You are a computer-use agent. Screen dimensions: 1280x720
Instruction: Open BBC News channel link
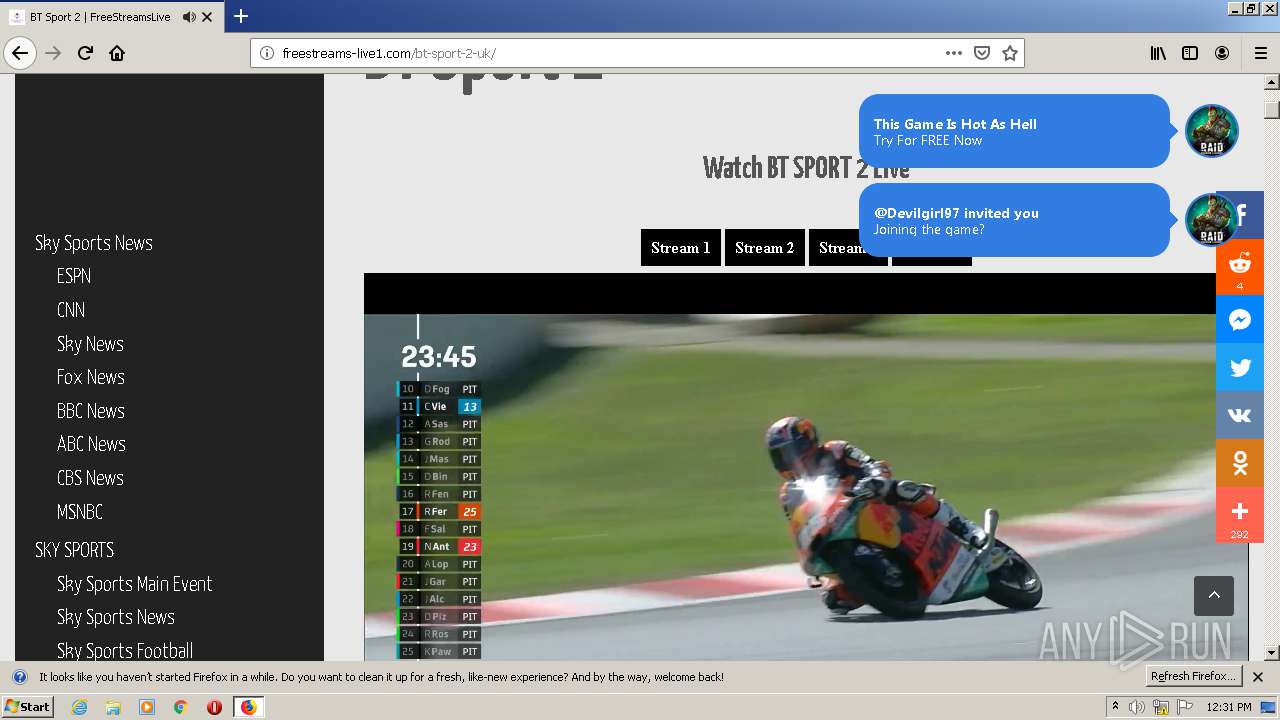point(91,411)
